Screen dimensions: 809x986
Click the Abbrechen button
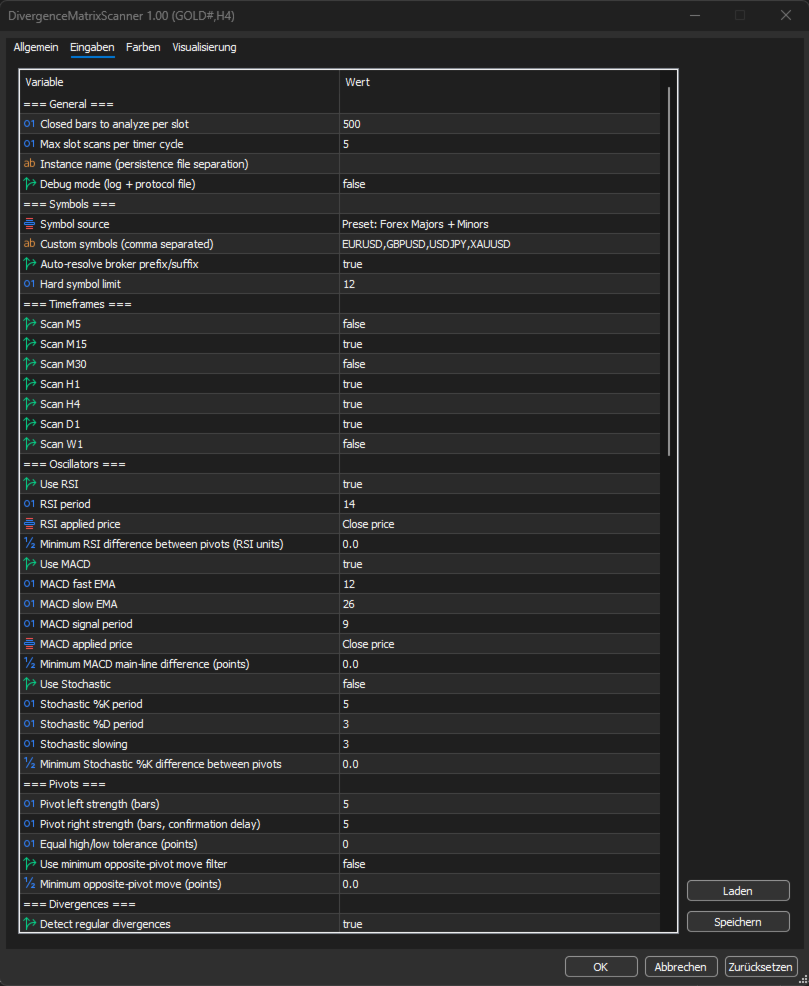[x=681, y=967]
